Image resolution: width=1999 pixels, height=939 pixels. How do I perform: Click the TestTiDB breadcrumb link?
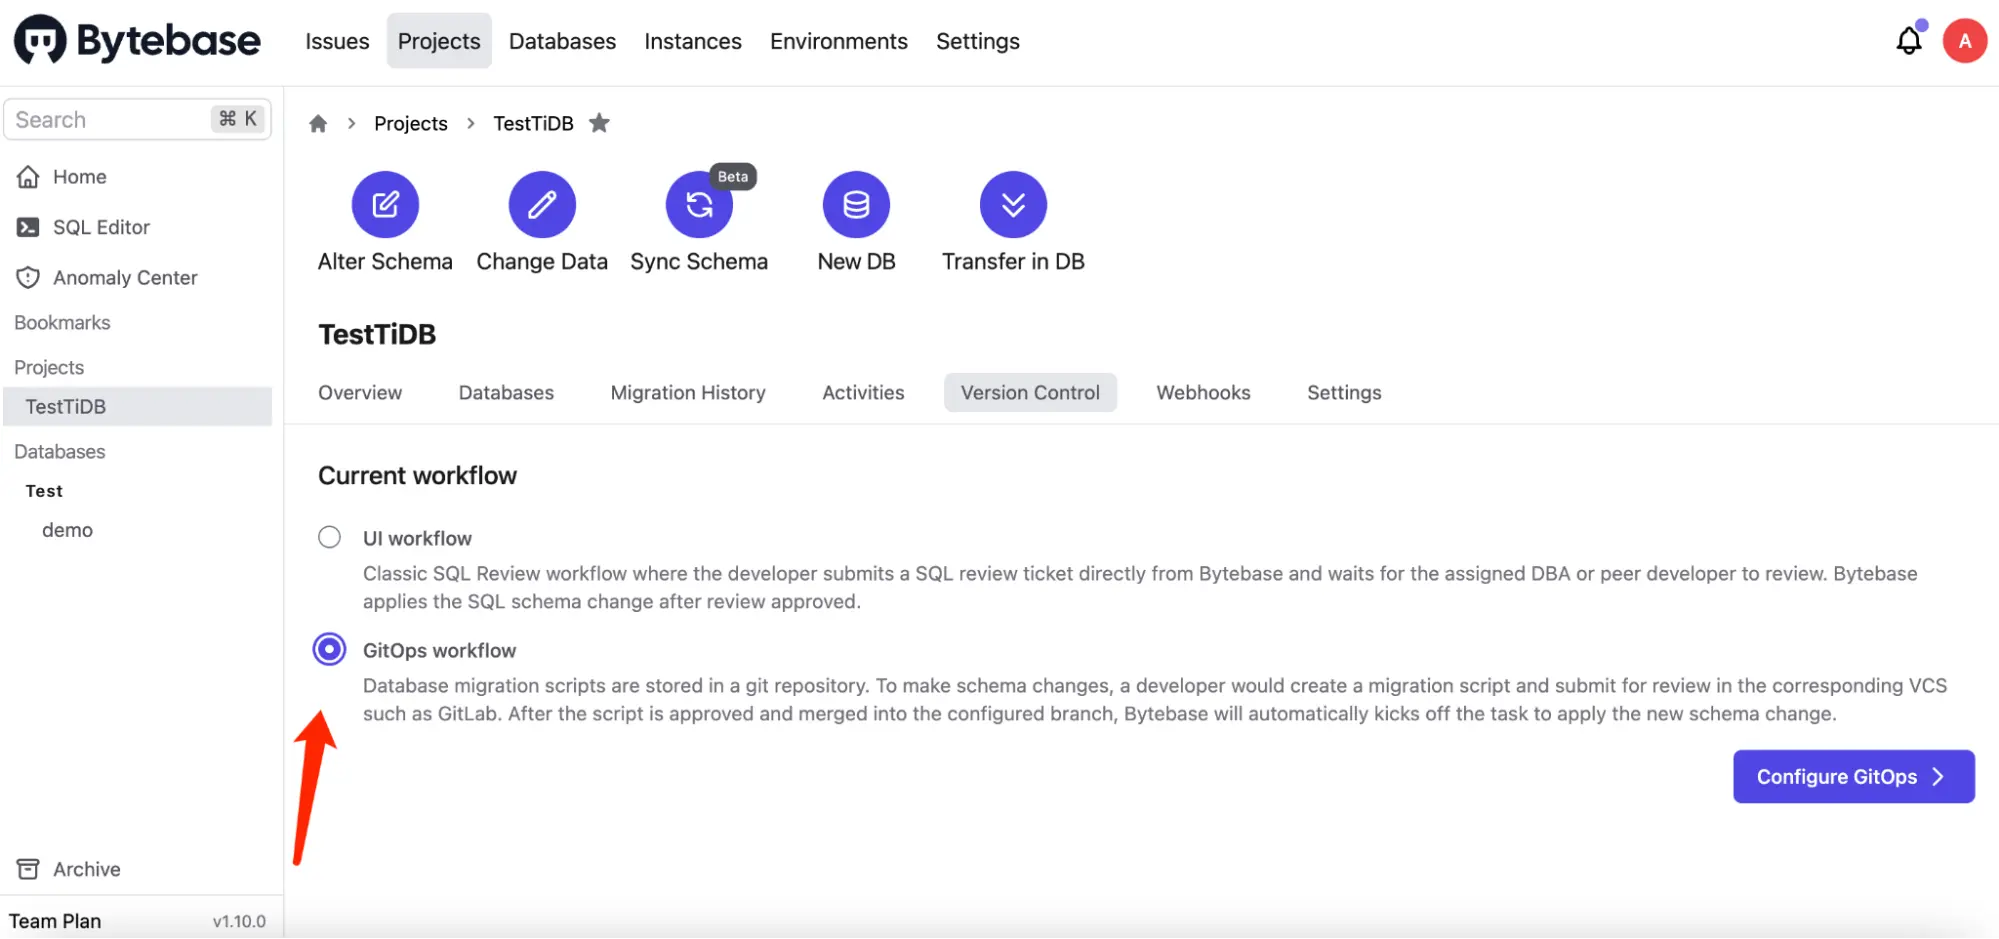(533, 123)
